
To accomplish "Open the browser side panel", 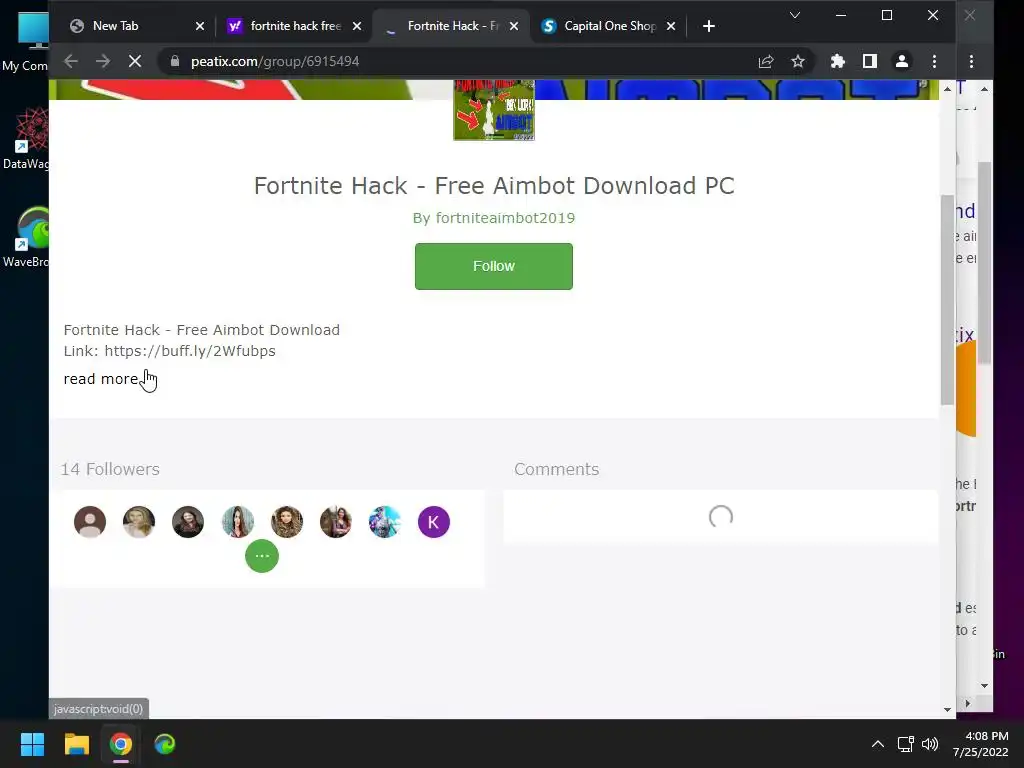I will (x=869, y=61).
